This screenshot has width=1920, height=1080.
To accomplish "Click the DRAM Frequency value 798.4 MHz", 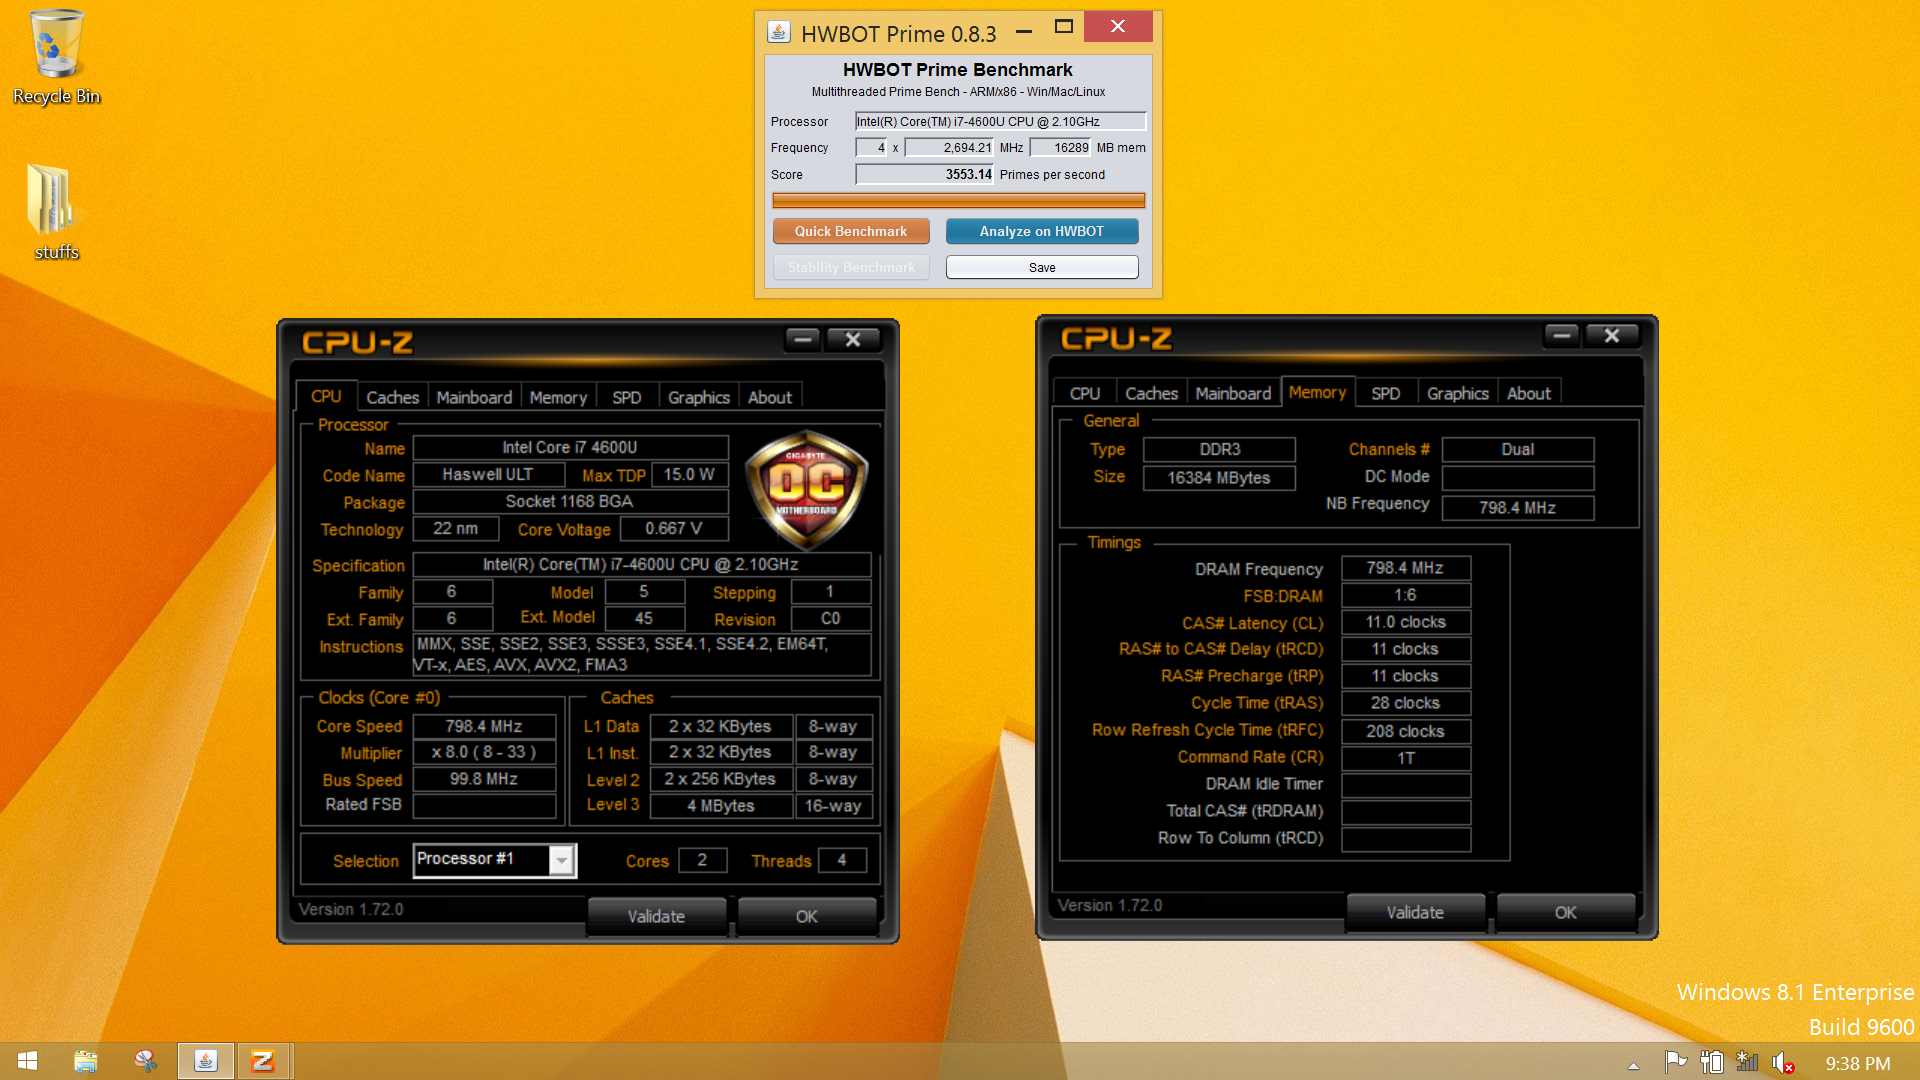I will [x=1405, y=568].
